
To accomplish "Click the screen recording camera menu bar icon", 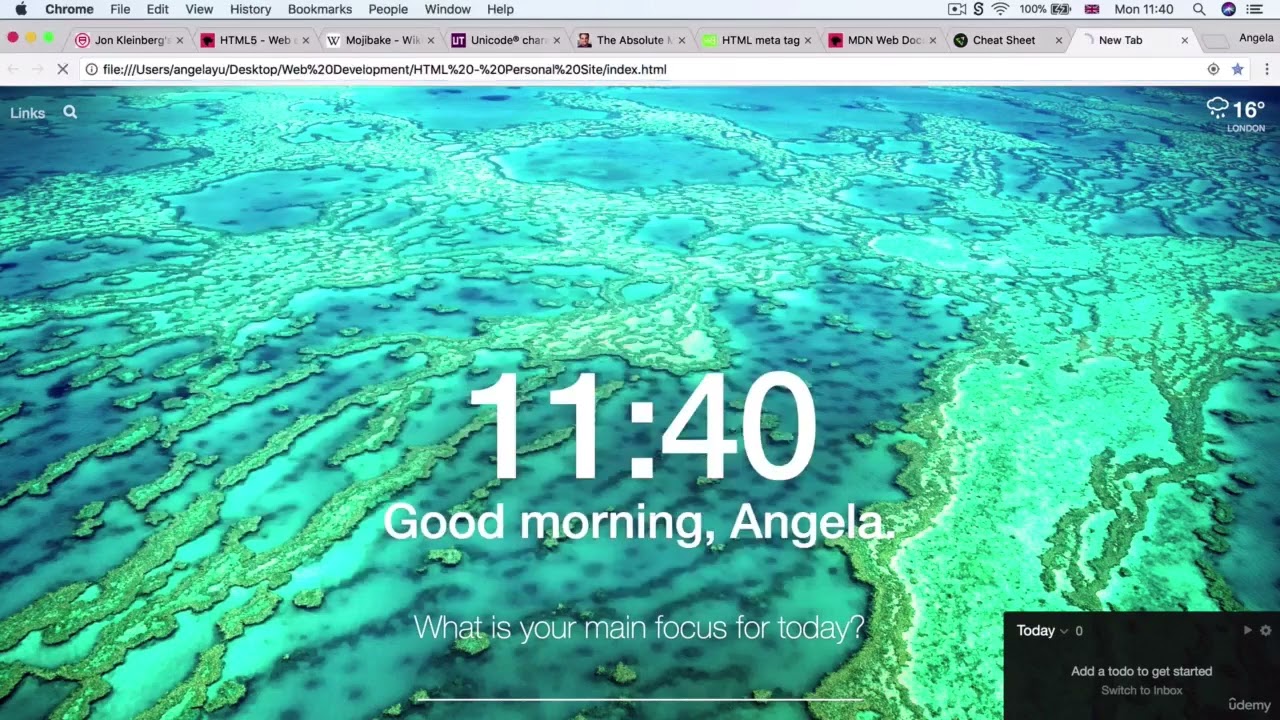I will 957,9.
